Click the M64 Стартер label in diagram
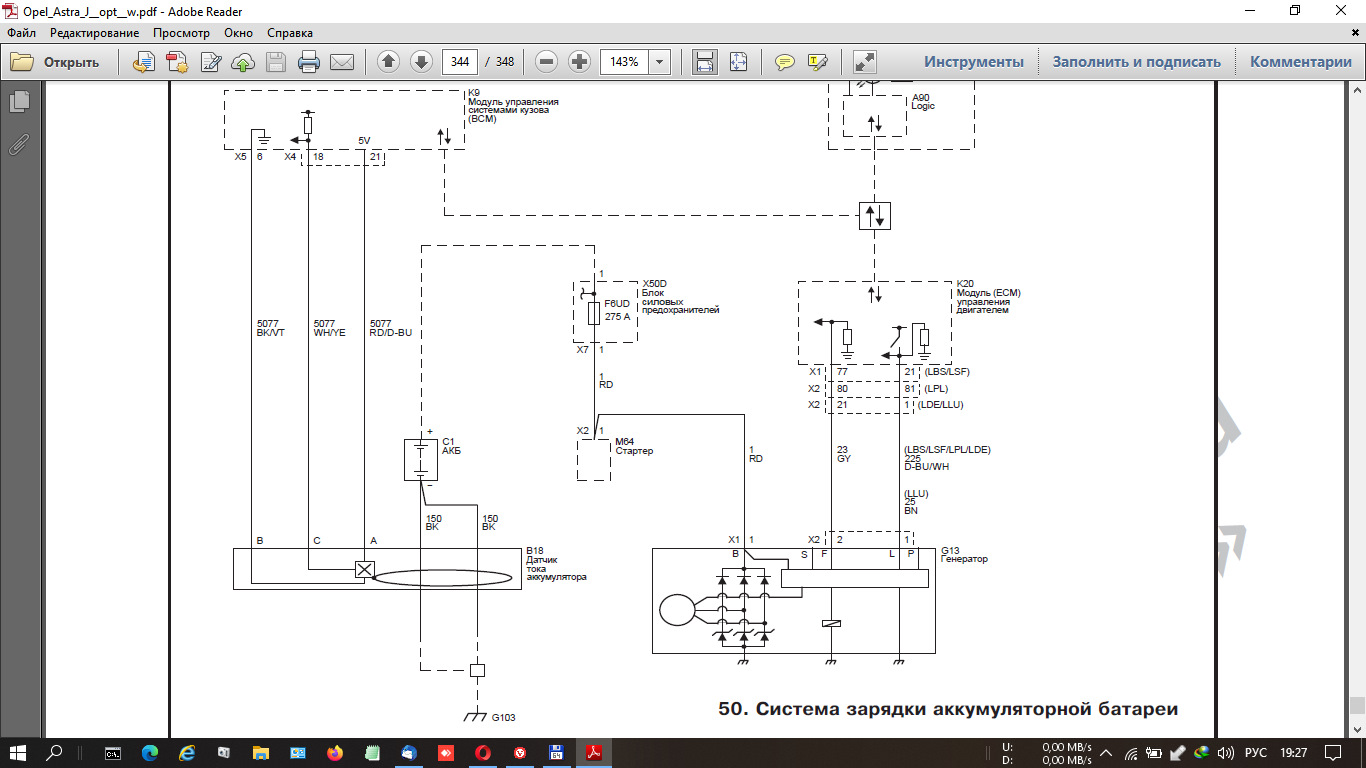Viewport: 1366px width, 768px height. pyautogui.click(x=634, y=446)
